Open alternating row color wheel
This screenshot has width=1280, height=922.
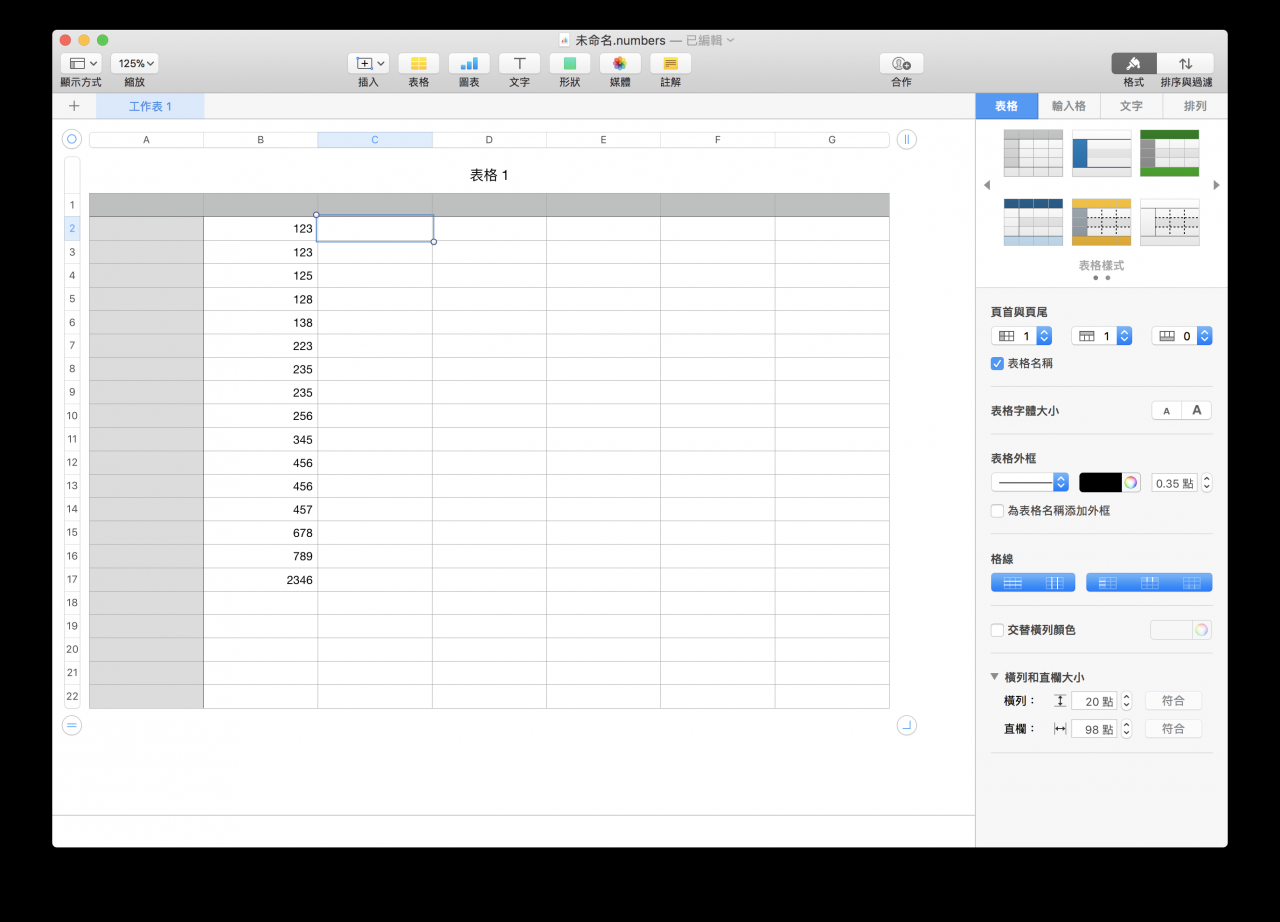pyautogui.click(x=1201, y=630)
